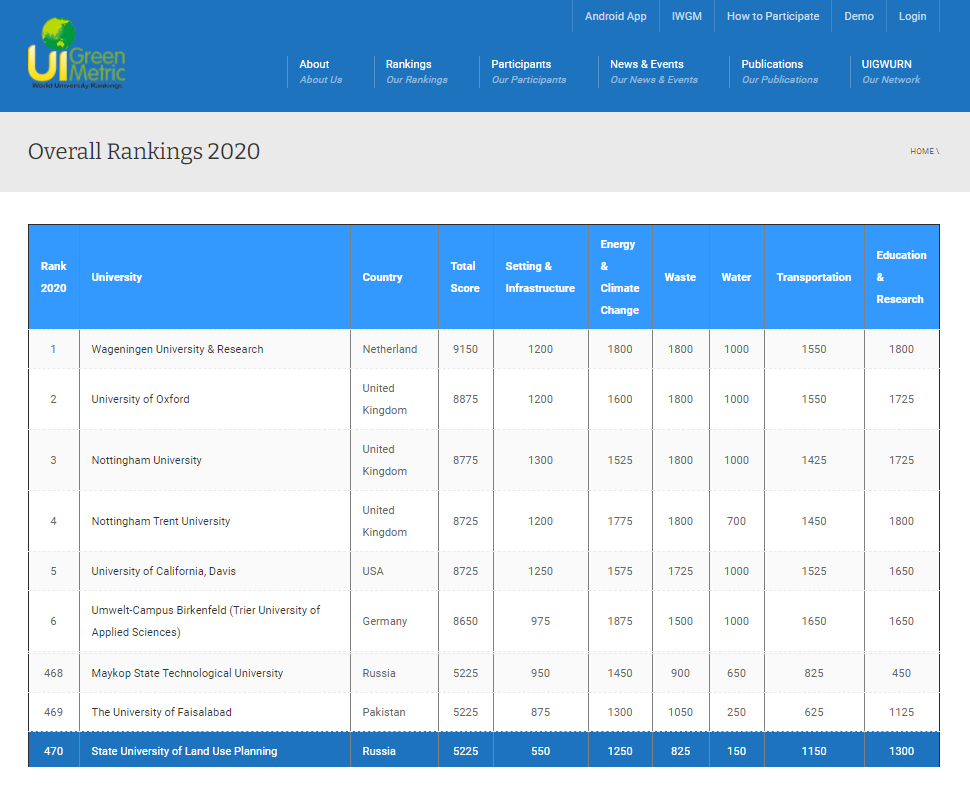This screenshot has width=970, height=790.
Task: Open the About Us menu
Action: 320,72
